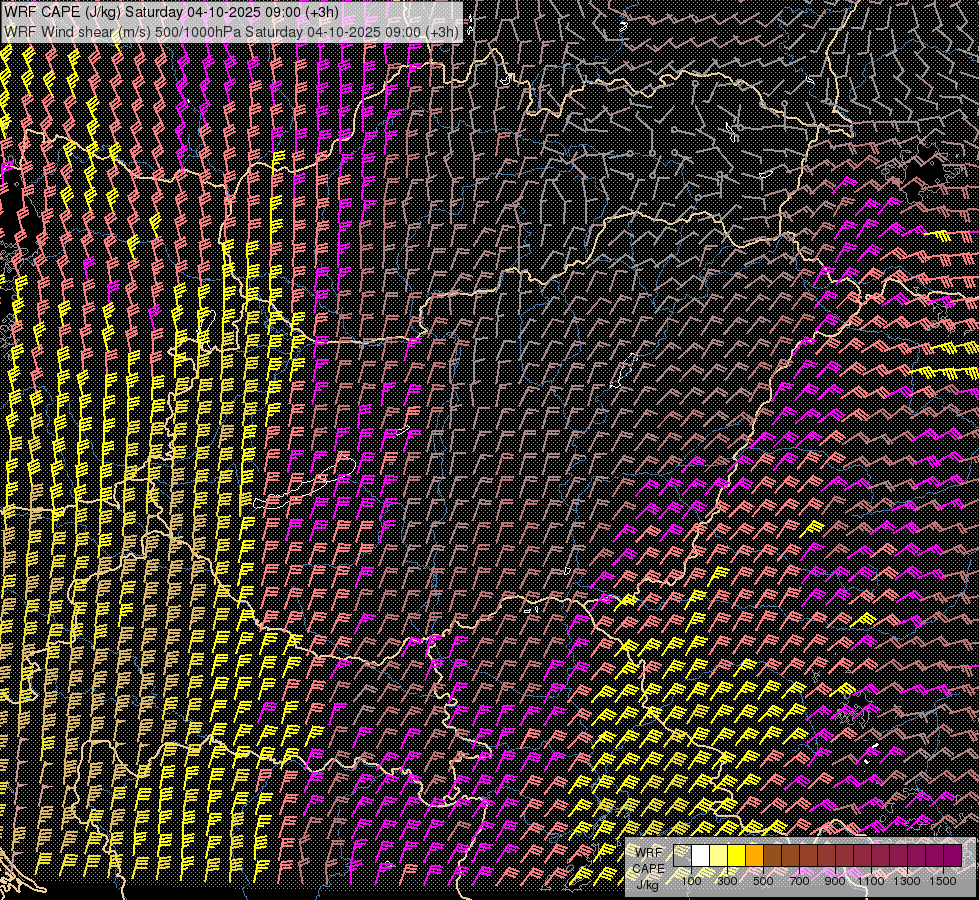Pick the bright yellow swatch before the 400 mark
The width and height of the screenshot is (979, 900).
click(737, 856)
